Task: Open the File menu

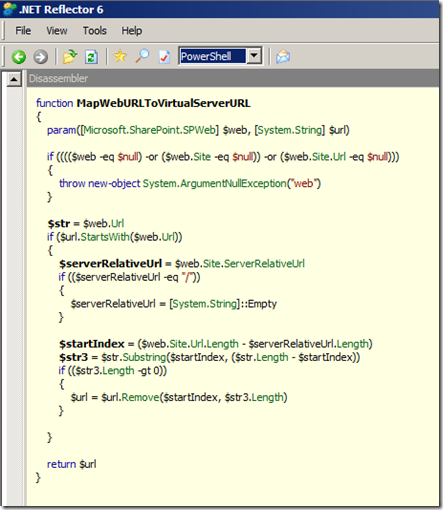Action: pos(23,31)
